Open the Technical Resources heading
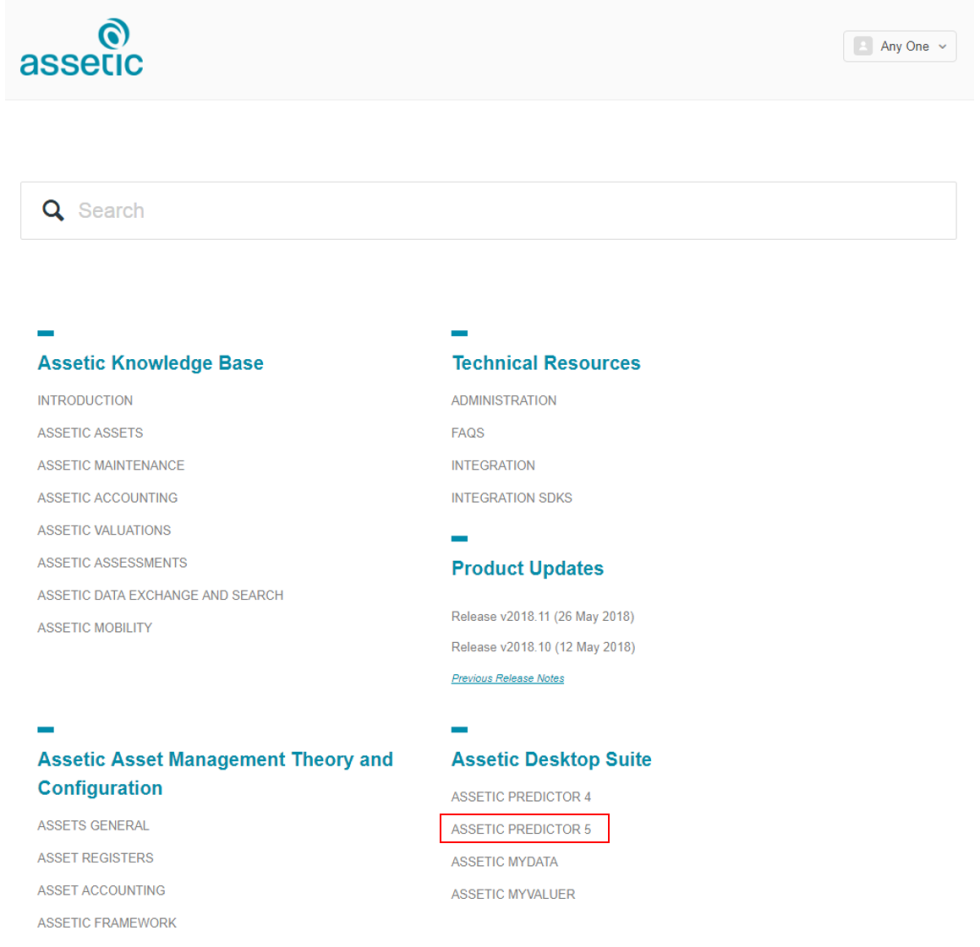Viewport: 980px width, 947px height. (x=546, y=363)
